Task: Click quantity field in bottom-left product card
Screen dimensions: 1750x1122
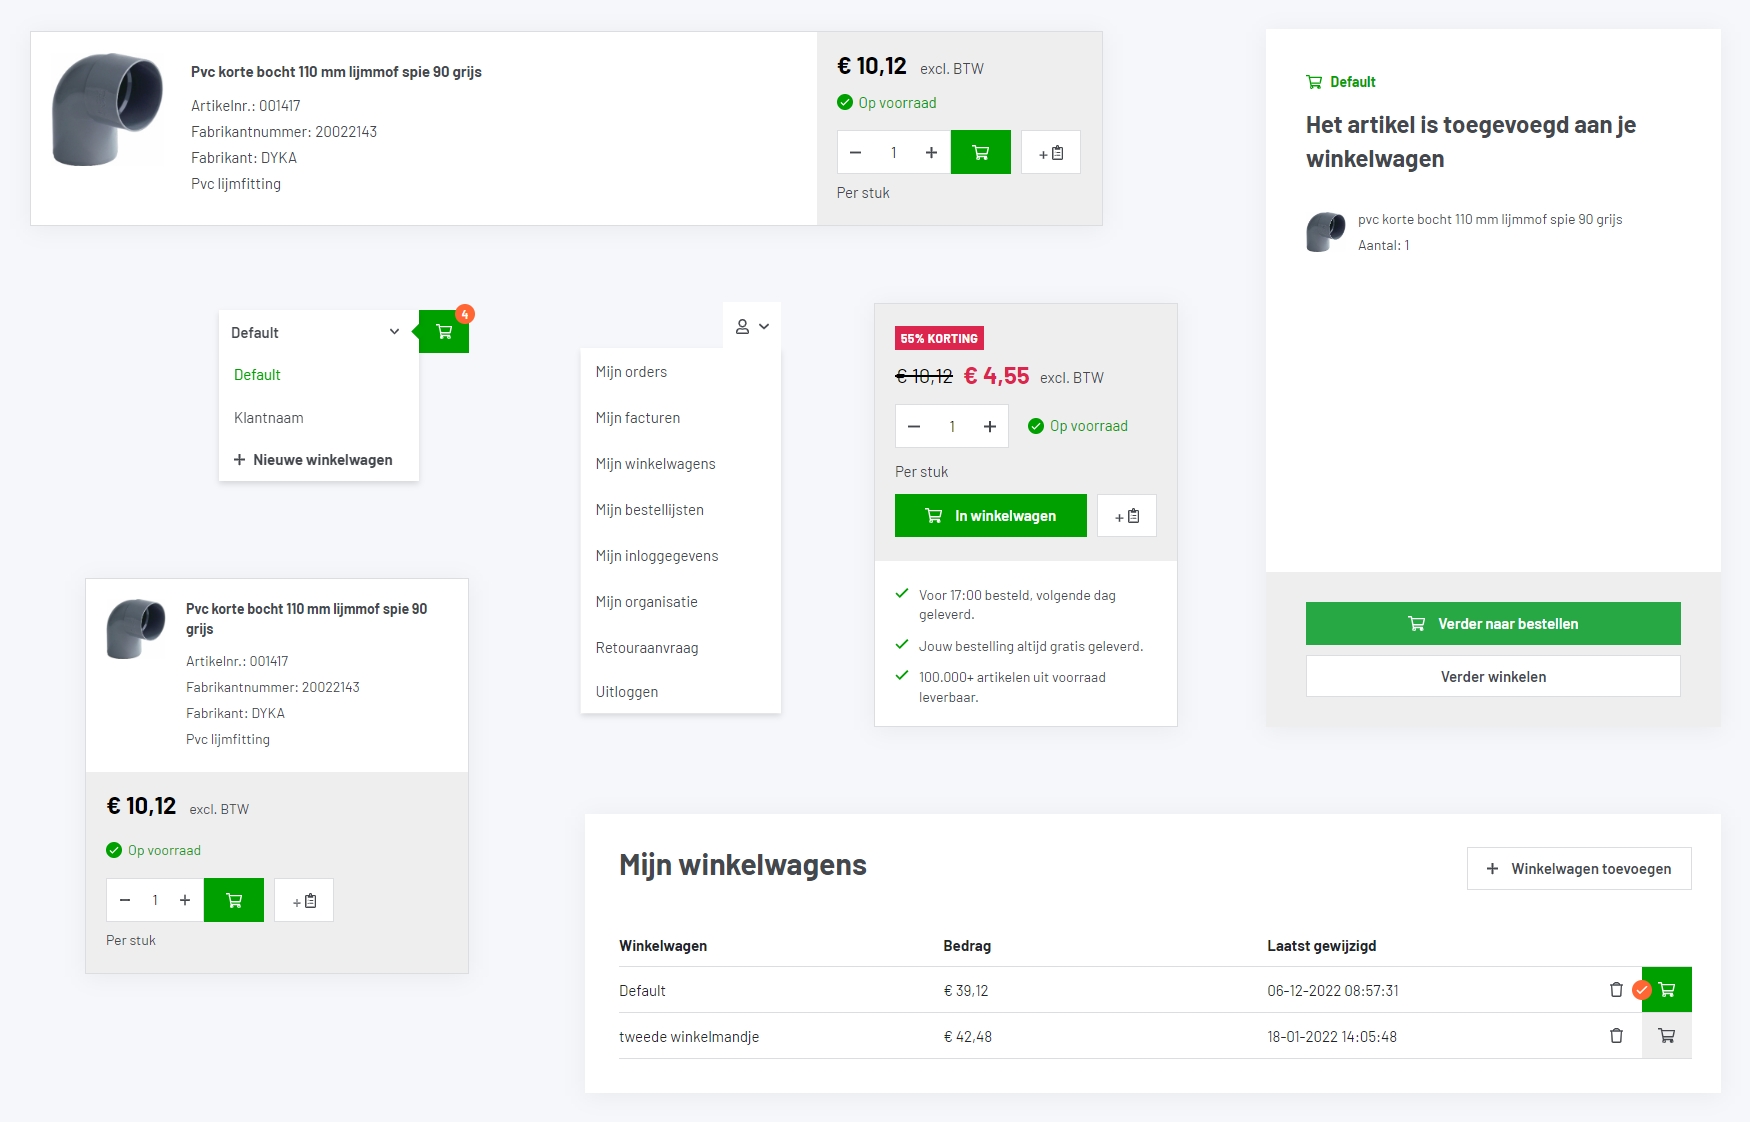Action: point(155,900)
